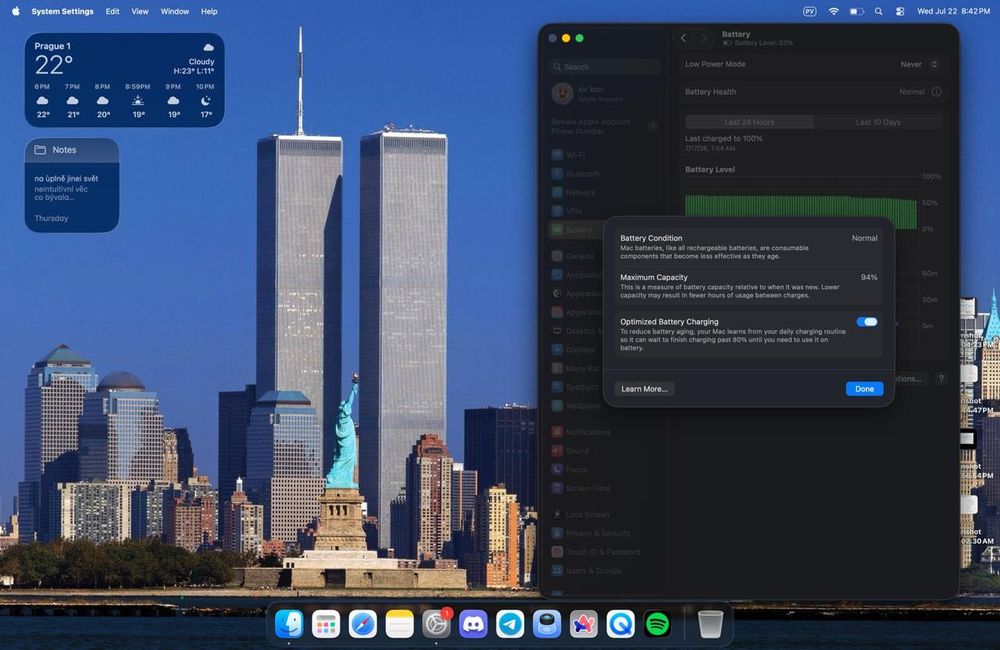Click the Done button

pyautogui.click(x=864, y=388)
